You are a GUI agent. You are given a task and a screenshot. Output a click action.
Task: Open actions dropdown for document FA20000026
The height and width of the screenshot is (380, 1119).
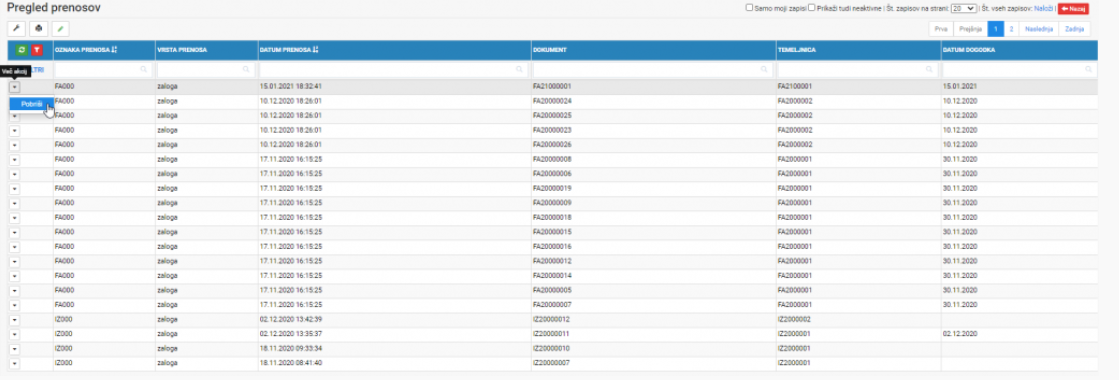coord(15,145)
